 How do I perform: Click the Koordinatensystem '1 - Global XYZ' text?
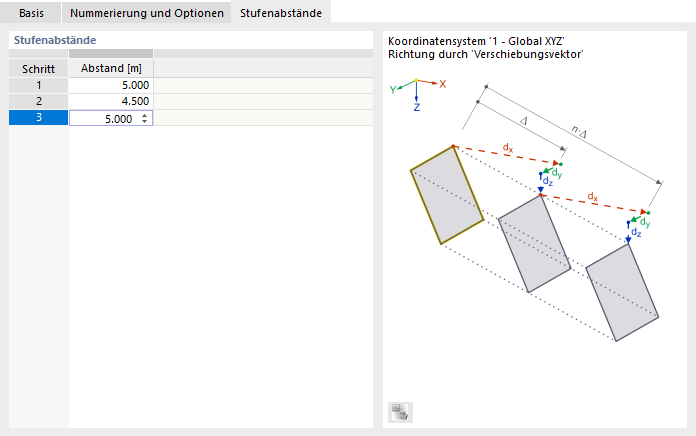[476, 41]
